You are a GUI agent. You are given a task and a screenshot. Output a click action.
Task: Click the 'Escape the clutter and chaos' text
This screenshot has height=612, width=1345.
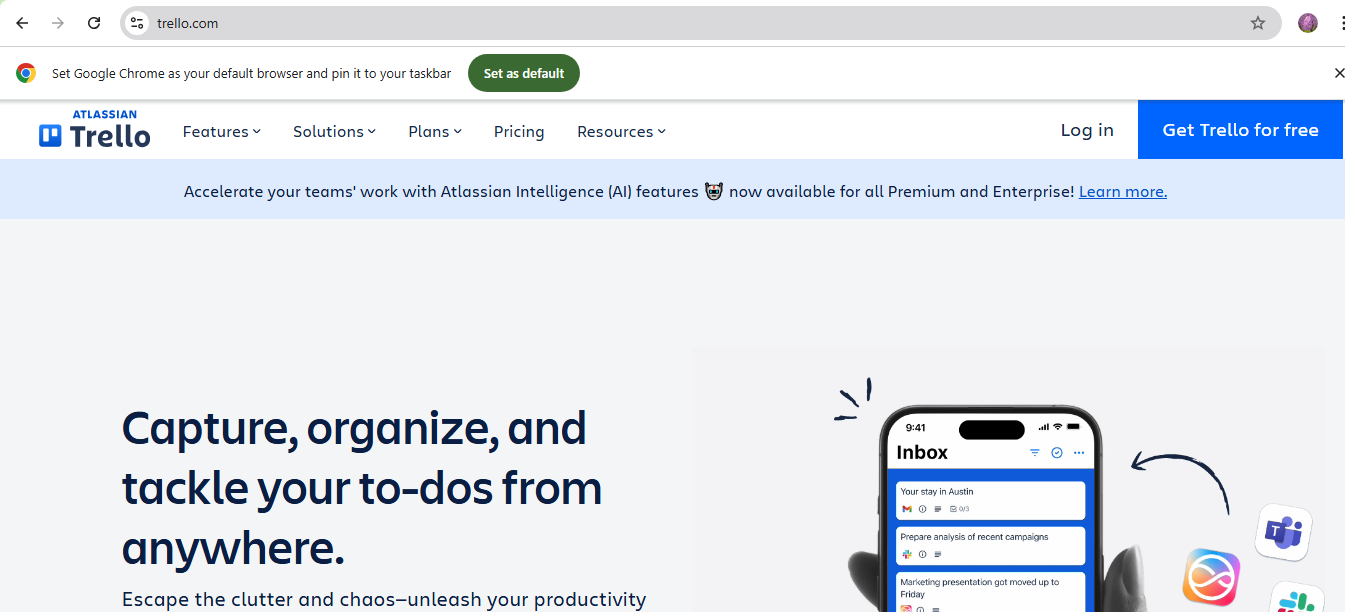coord(384,599)
